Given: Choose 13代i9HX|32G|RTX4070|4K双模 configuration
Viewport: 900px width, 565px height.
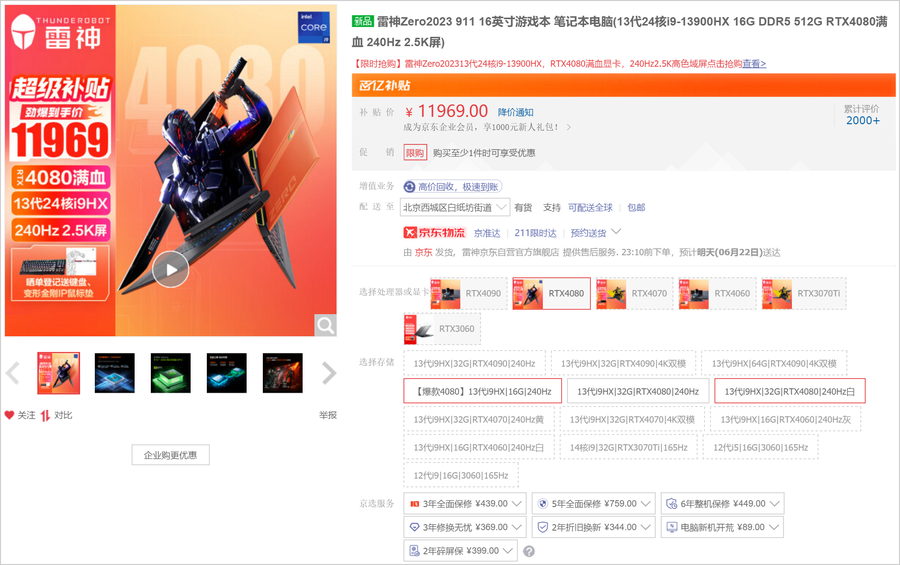Looking at the screenshot, I should point(632,420).
